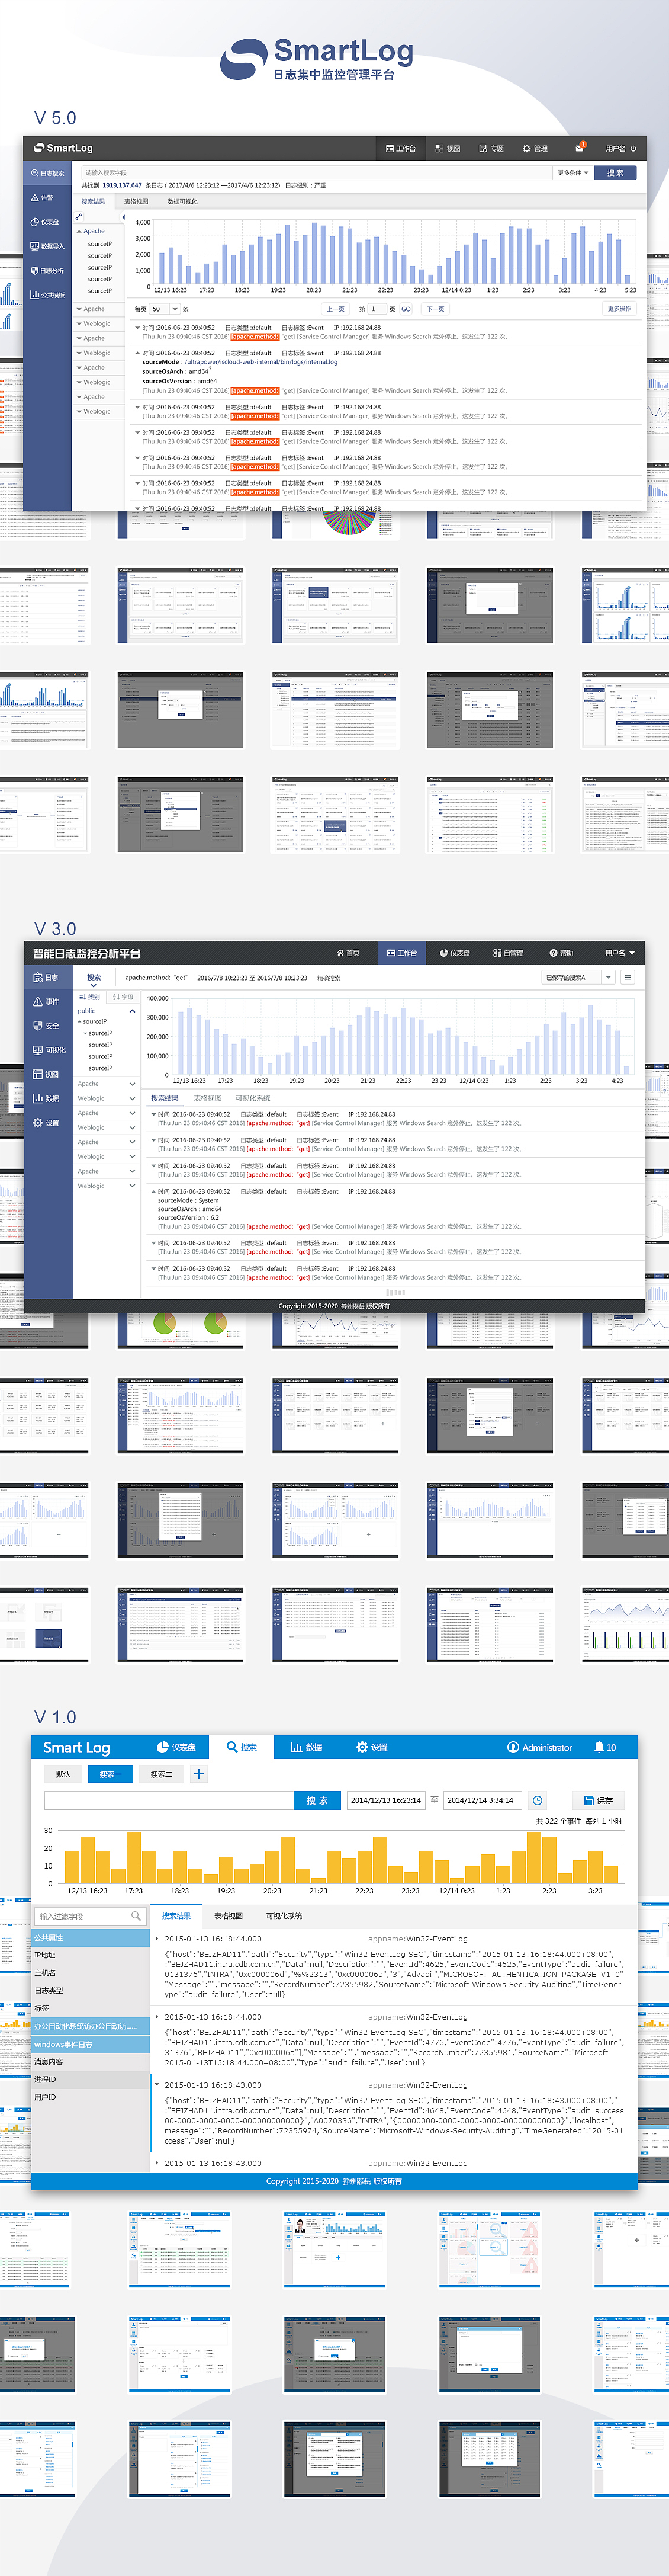This screenshot has height=2576, width=669.
Task: Open 告警 alerts in the V5.0 sidebar
Action: pyautogui.click(x=47, y=197)
